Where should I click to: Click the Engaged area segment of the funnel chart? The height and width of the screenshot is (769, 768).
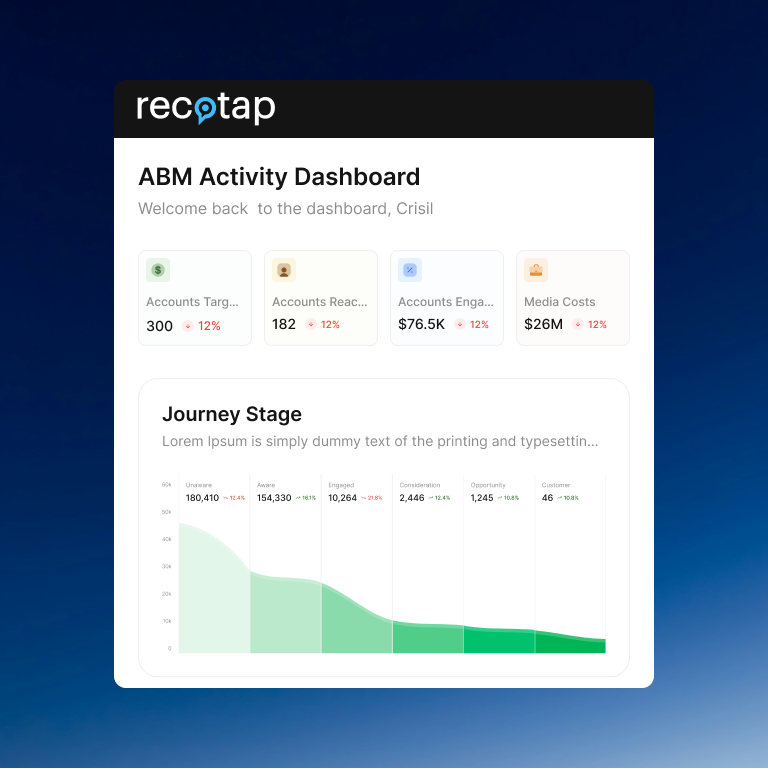pyautogui.click(x=357, y=630)
